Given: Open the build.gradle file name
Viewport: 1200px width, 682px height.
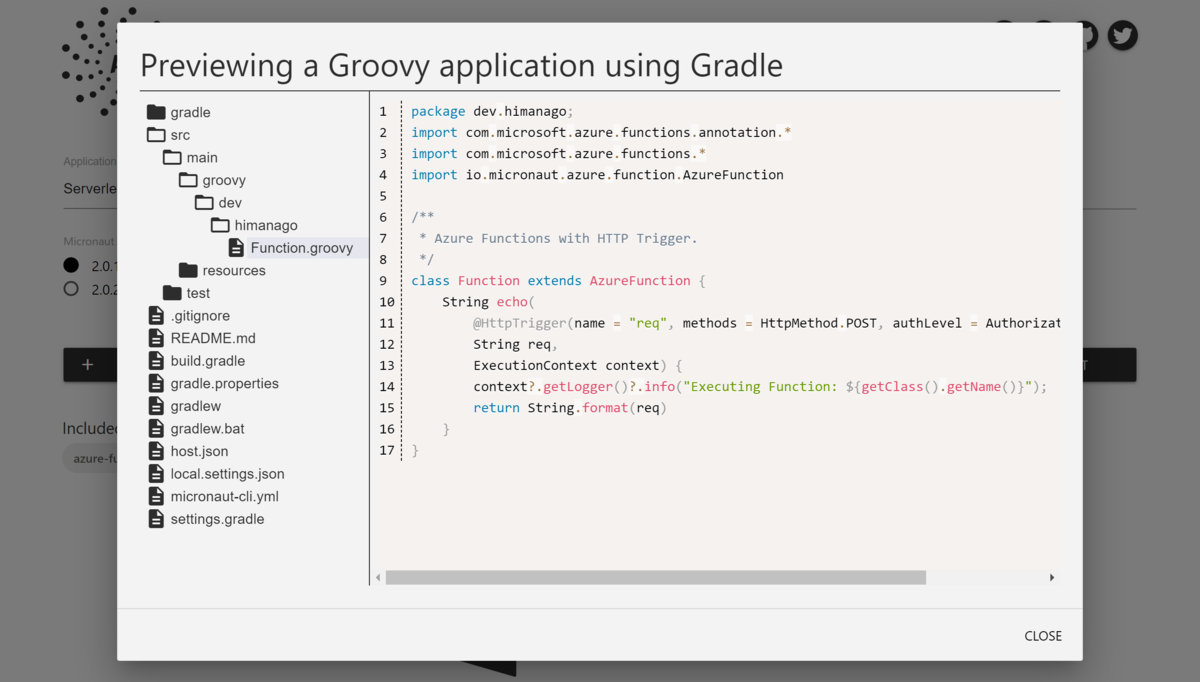Looking at the screenshot, I should (x=207, y=361).
